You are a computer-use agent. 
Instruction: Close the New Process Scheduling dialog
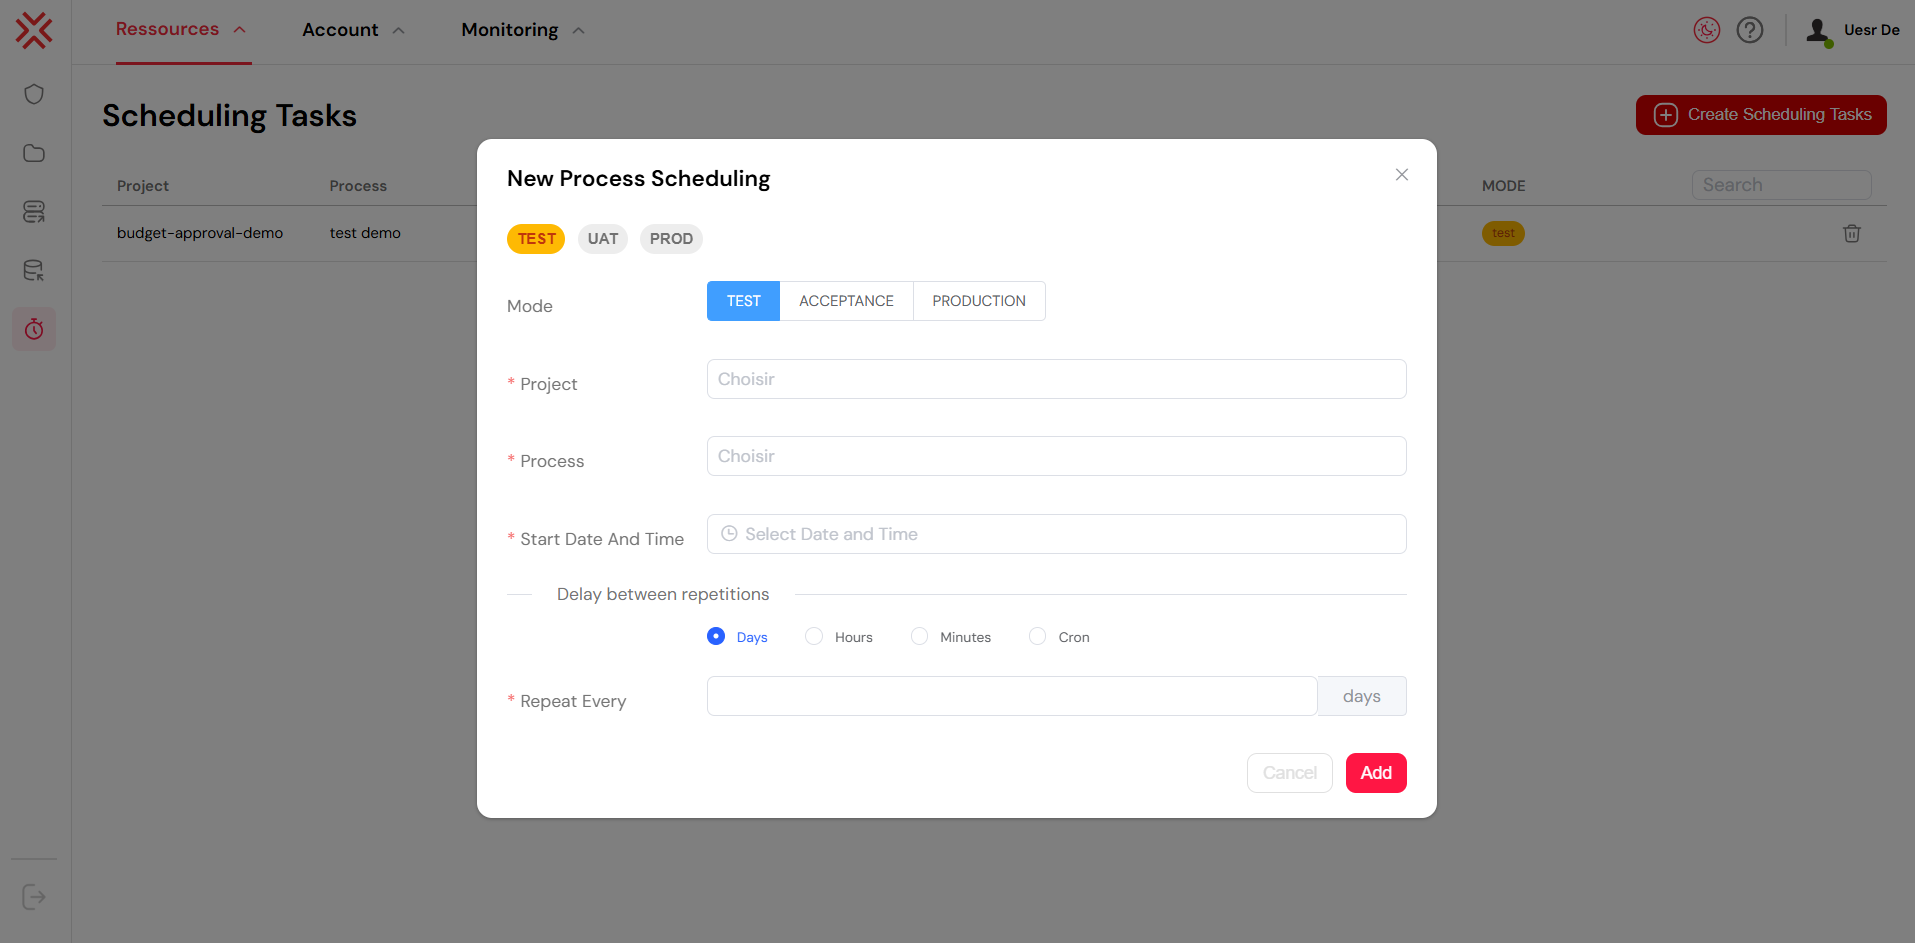pos(1402,175)
